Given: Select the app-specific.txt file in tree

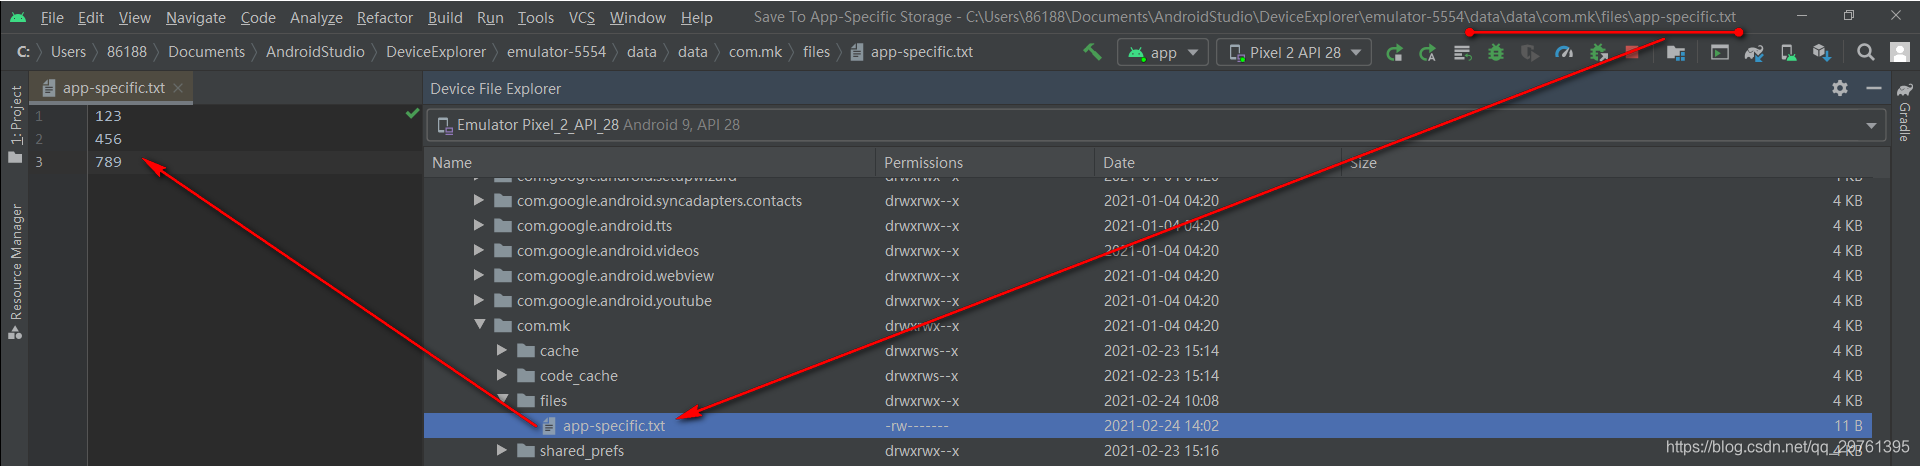Looking at the screenshot, I should point(1148,425).
